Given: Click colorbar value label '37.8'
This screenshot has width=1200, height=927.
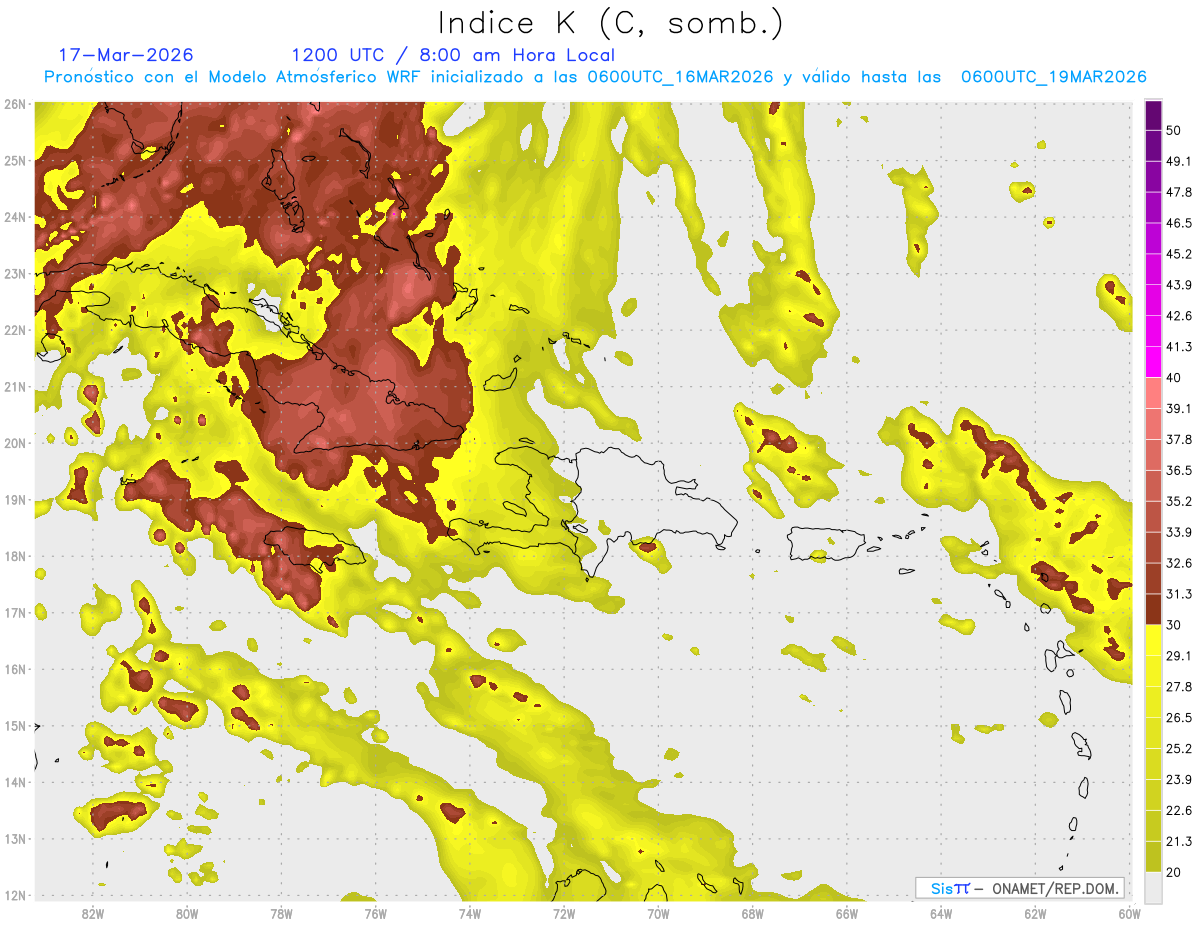Looking at the screenshot, I should pyautogui.click(x=1179, y=440).
